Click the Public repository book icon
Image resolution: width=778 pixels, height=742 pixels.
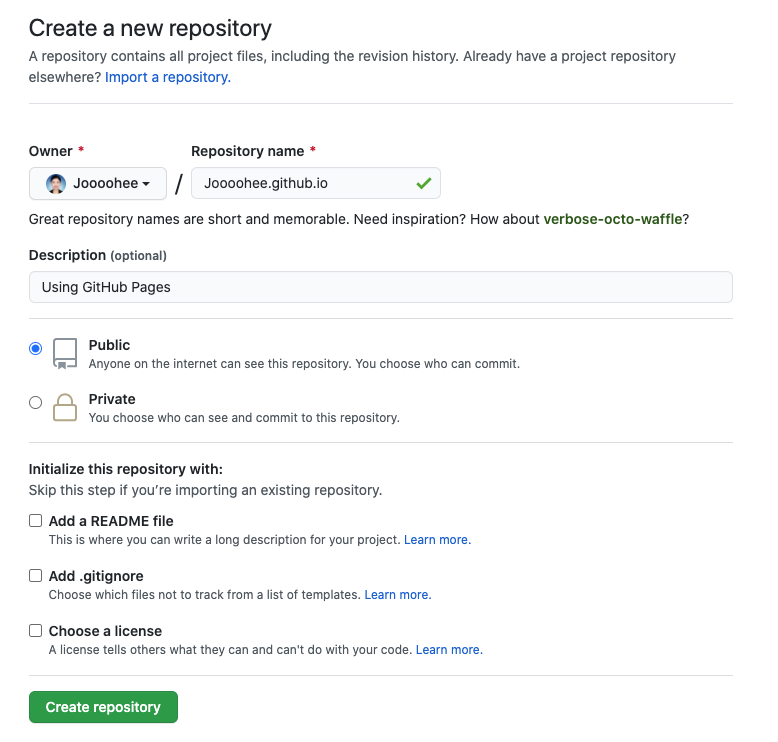[65, 353]
